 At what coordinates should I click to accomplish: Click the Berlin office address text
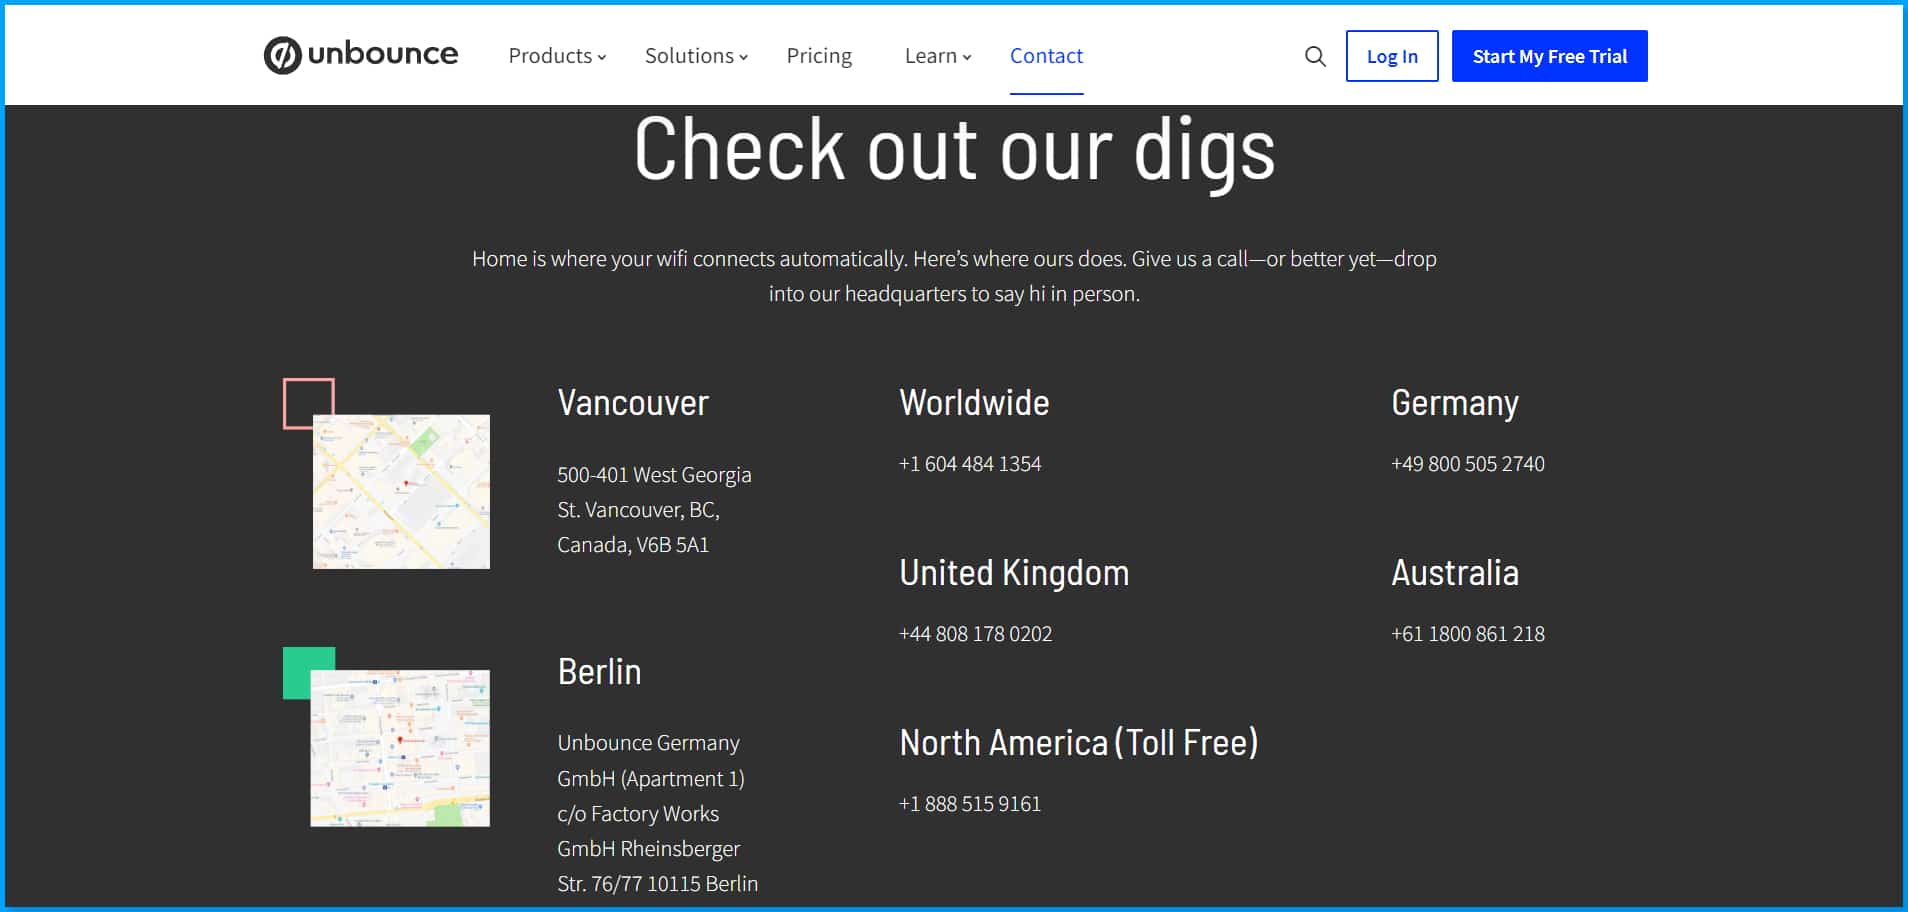[657, 813]
